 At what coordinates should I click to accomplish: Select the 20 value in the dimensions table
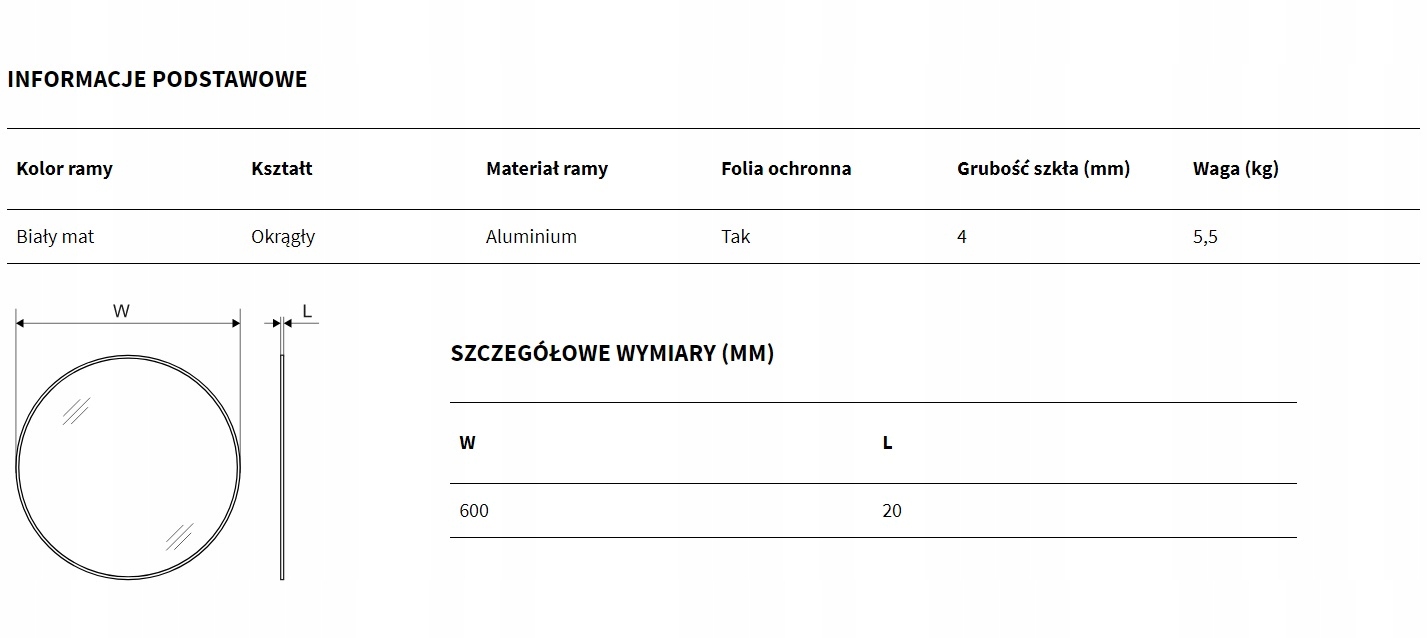coord(892,511)
